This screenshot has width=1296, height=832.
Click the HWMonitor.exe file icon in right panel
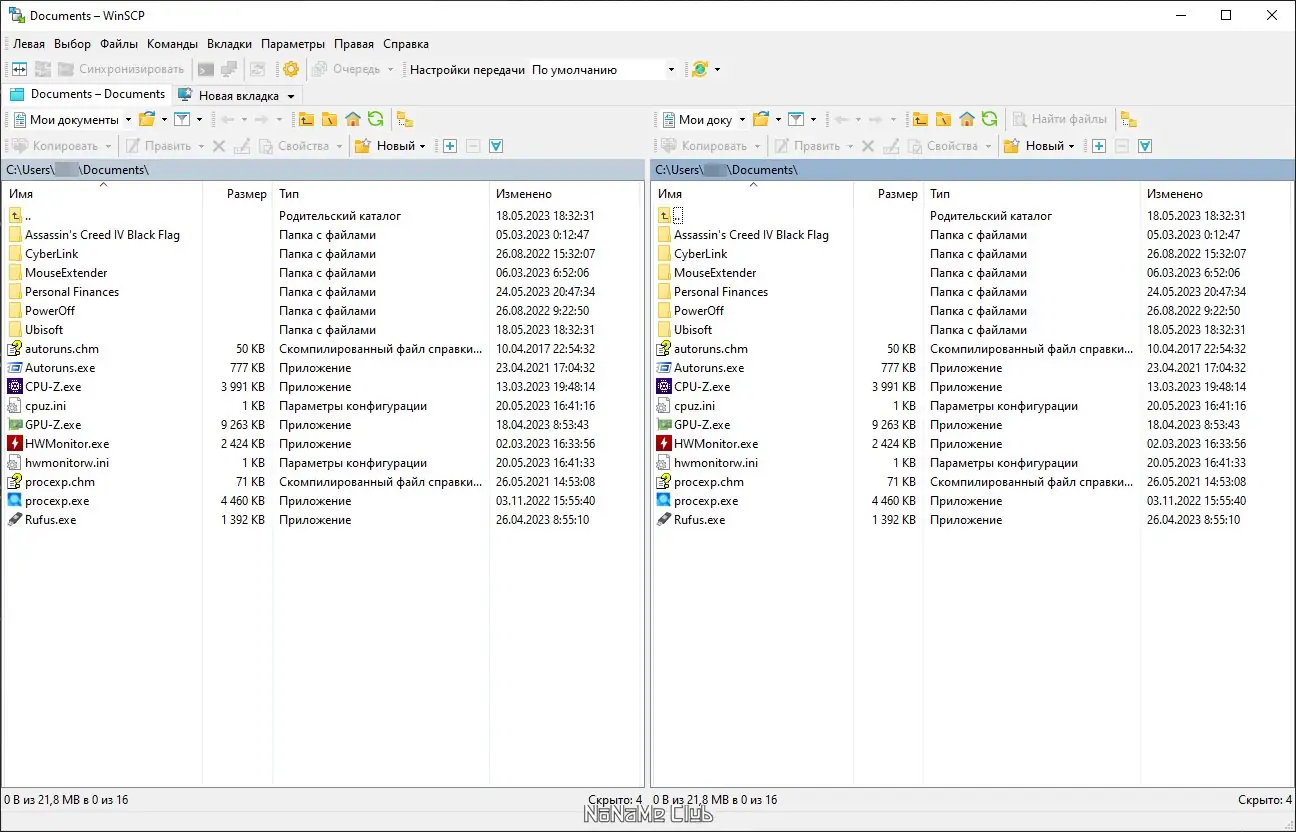[664, 443]
